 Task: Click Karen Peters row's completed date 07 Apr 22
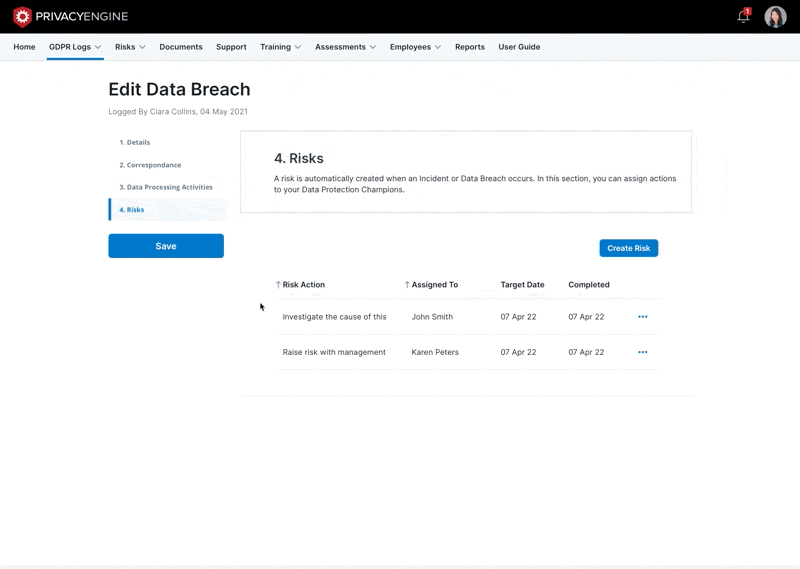pos(586,352)
